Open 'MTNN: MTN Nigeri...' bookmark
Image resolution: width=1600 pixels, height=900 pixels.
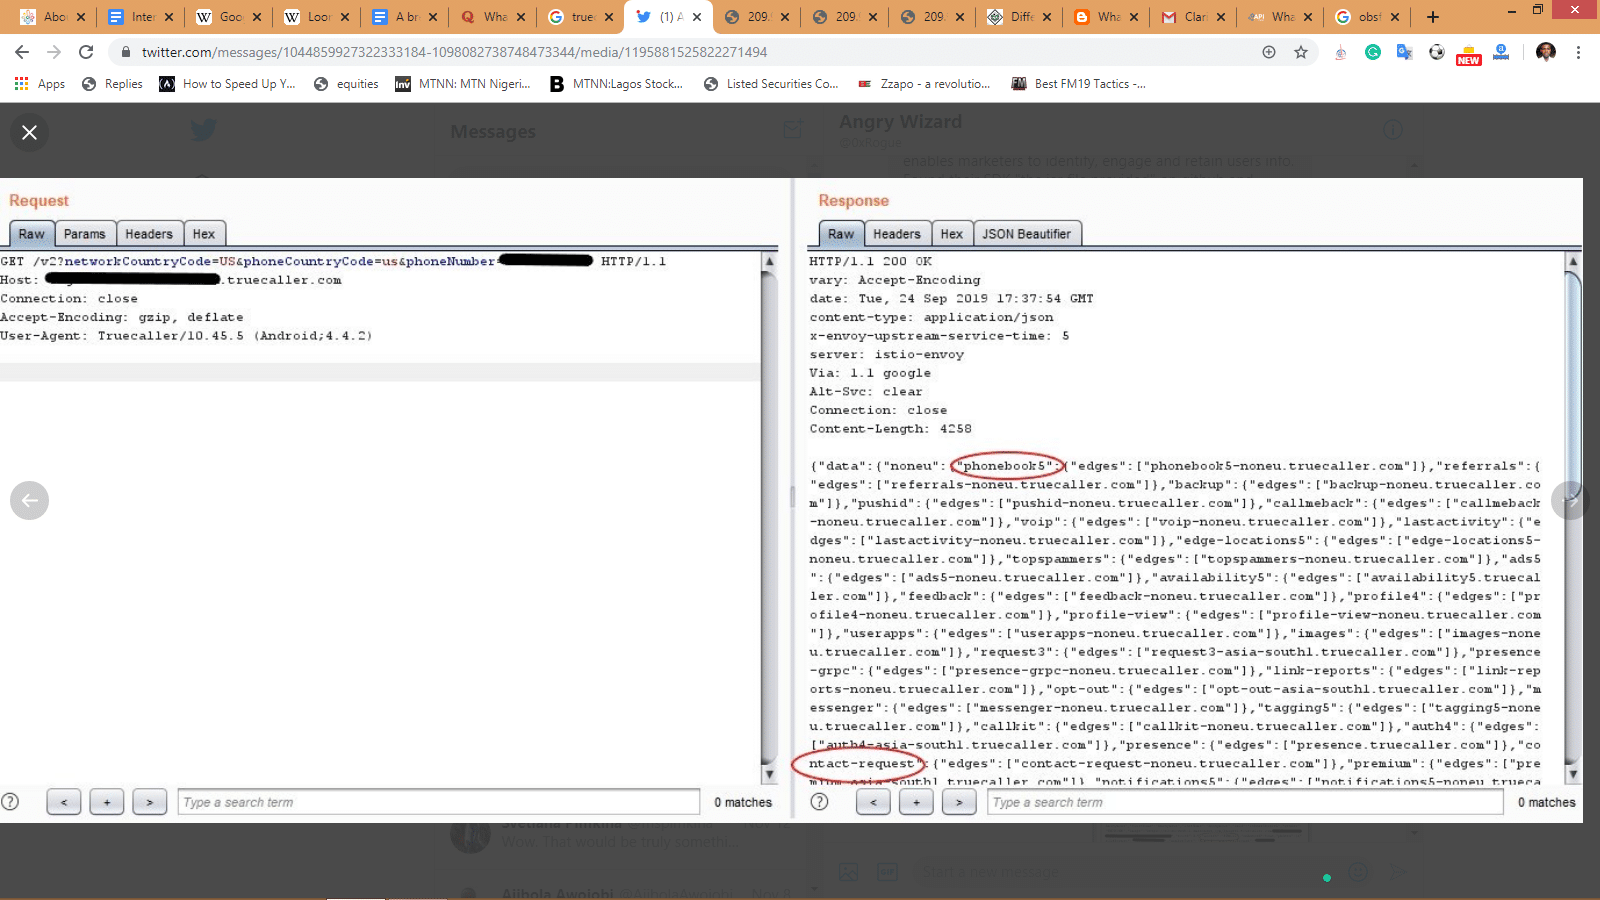[463, 84]
